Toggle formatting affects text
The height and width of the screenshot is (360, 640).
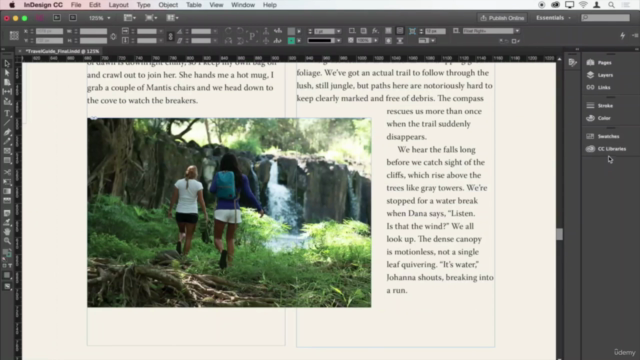tap(10, 266)
